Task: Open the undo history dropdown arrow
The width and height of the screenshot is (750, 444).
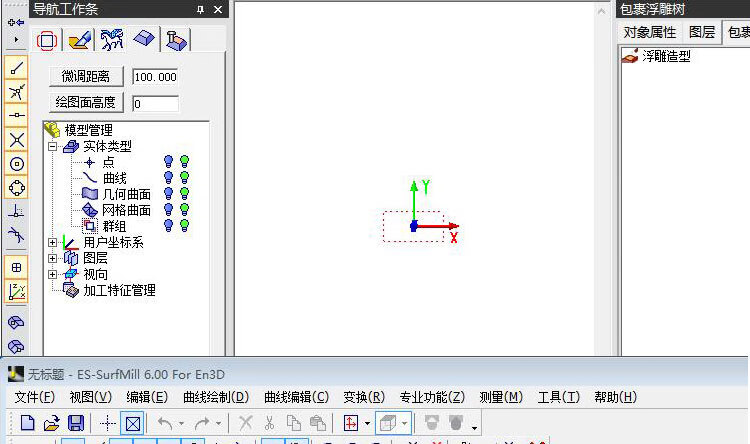Action: (x=181, y=423)
